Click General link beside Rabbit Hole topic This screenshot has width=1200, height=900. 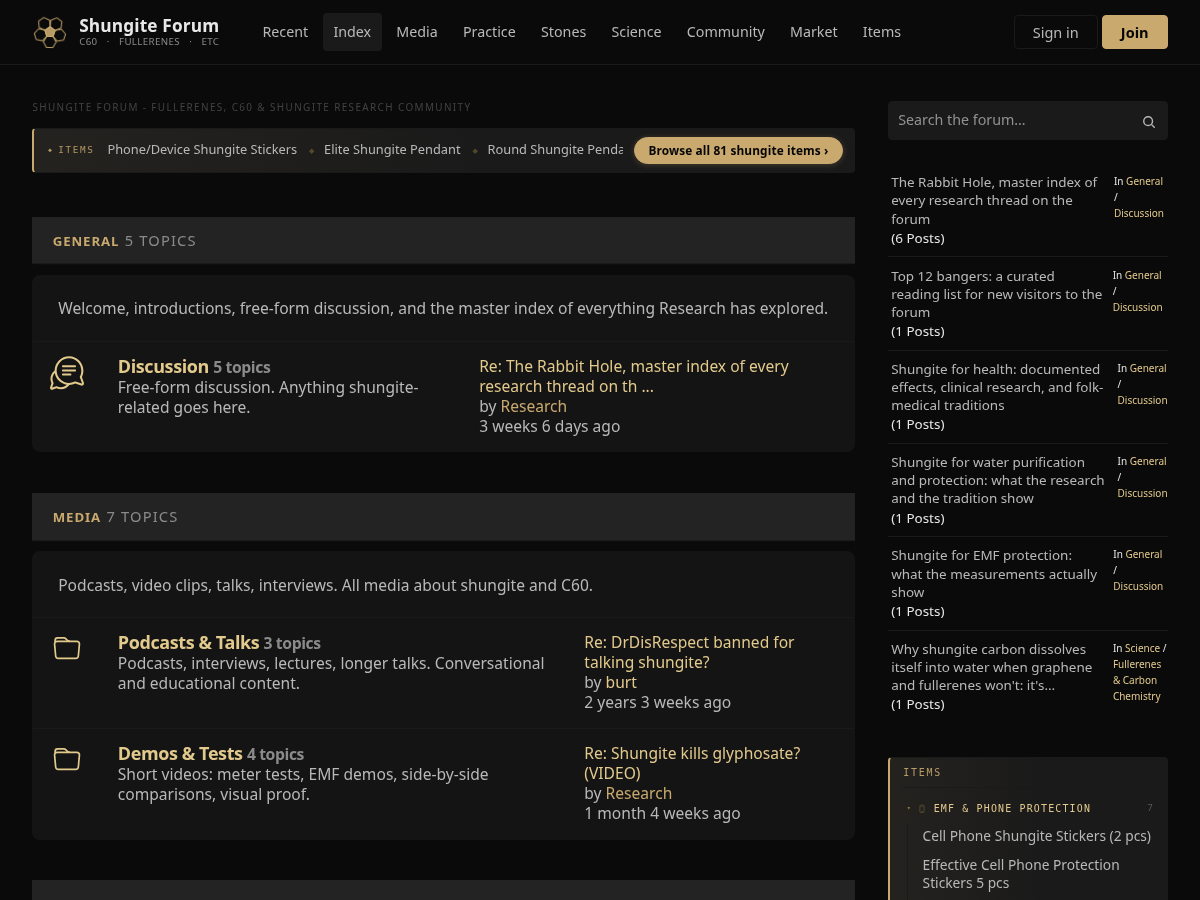pyautogui.click(x=1144, y=181)
